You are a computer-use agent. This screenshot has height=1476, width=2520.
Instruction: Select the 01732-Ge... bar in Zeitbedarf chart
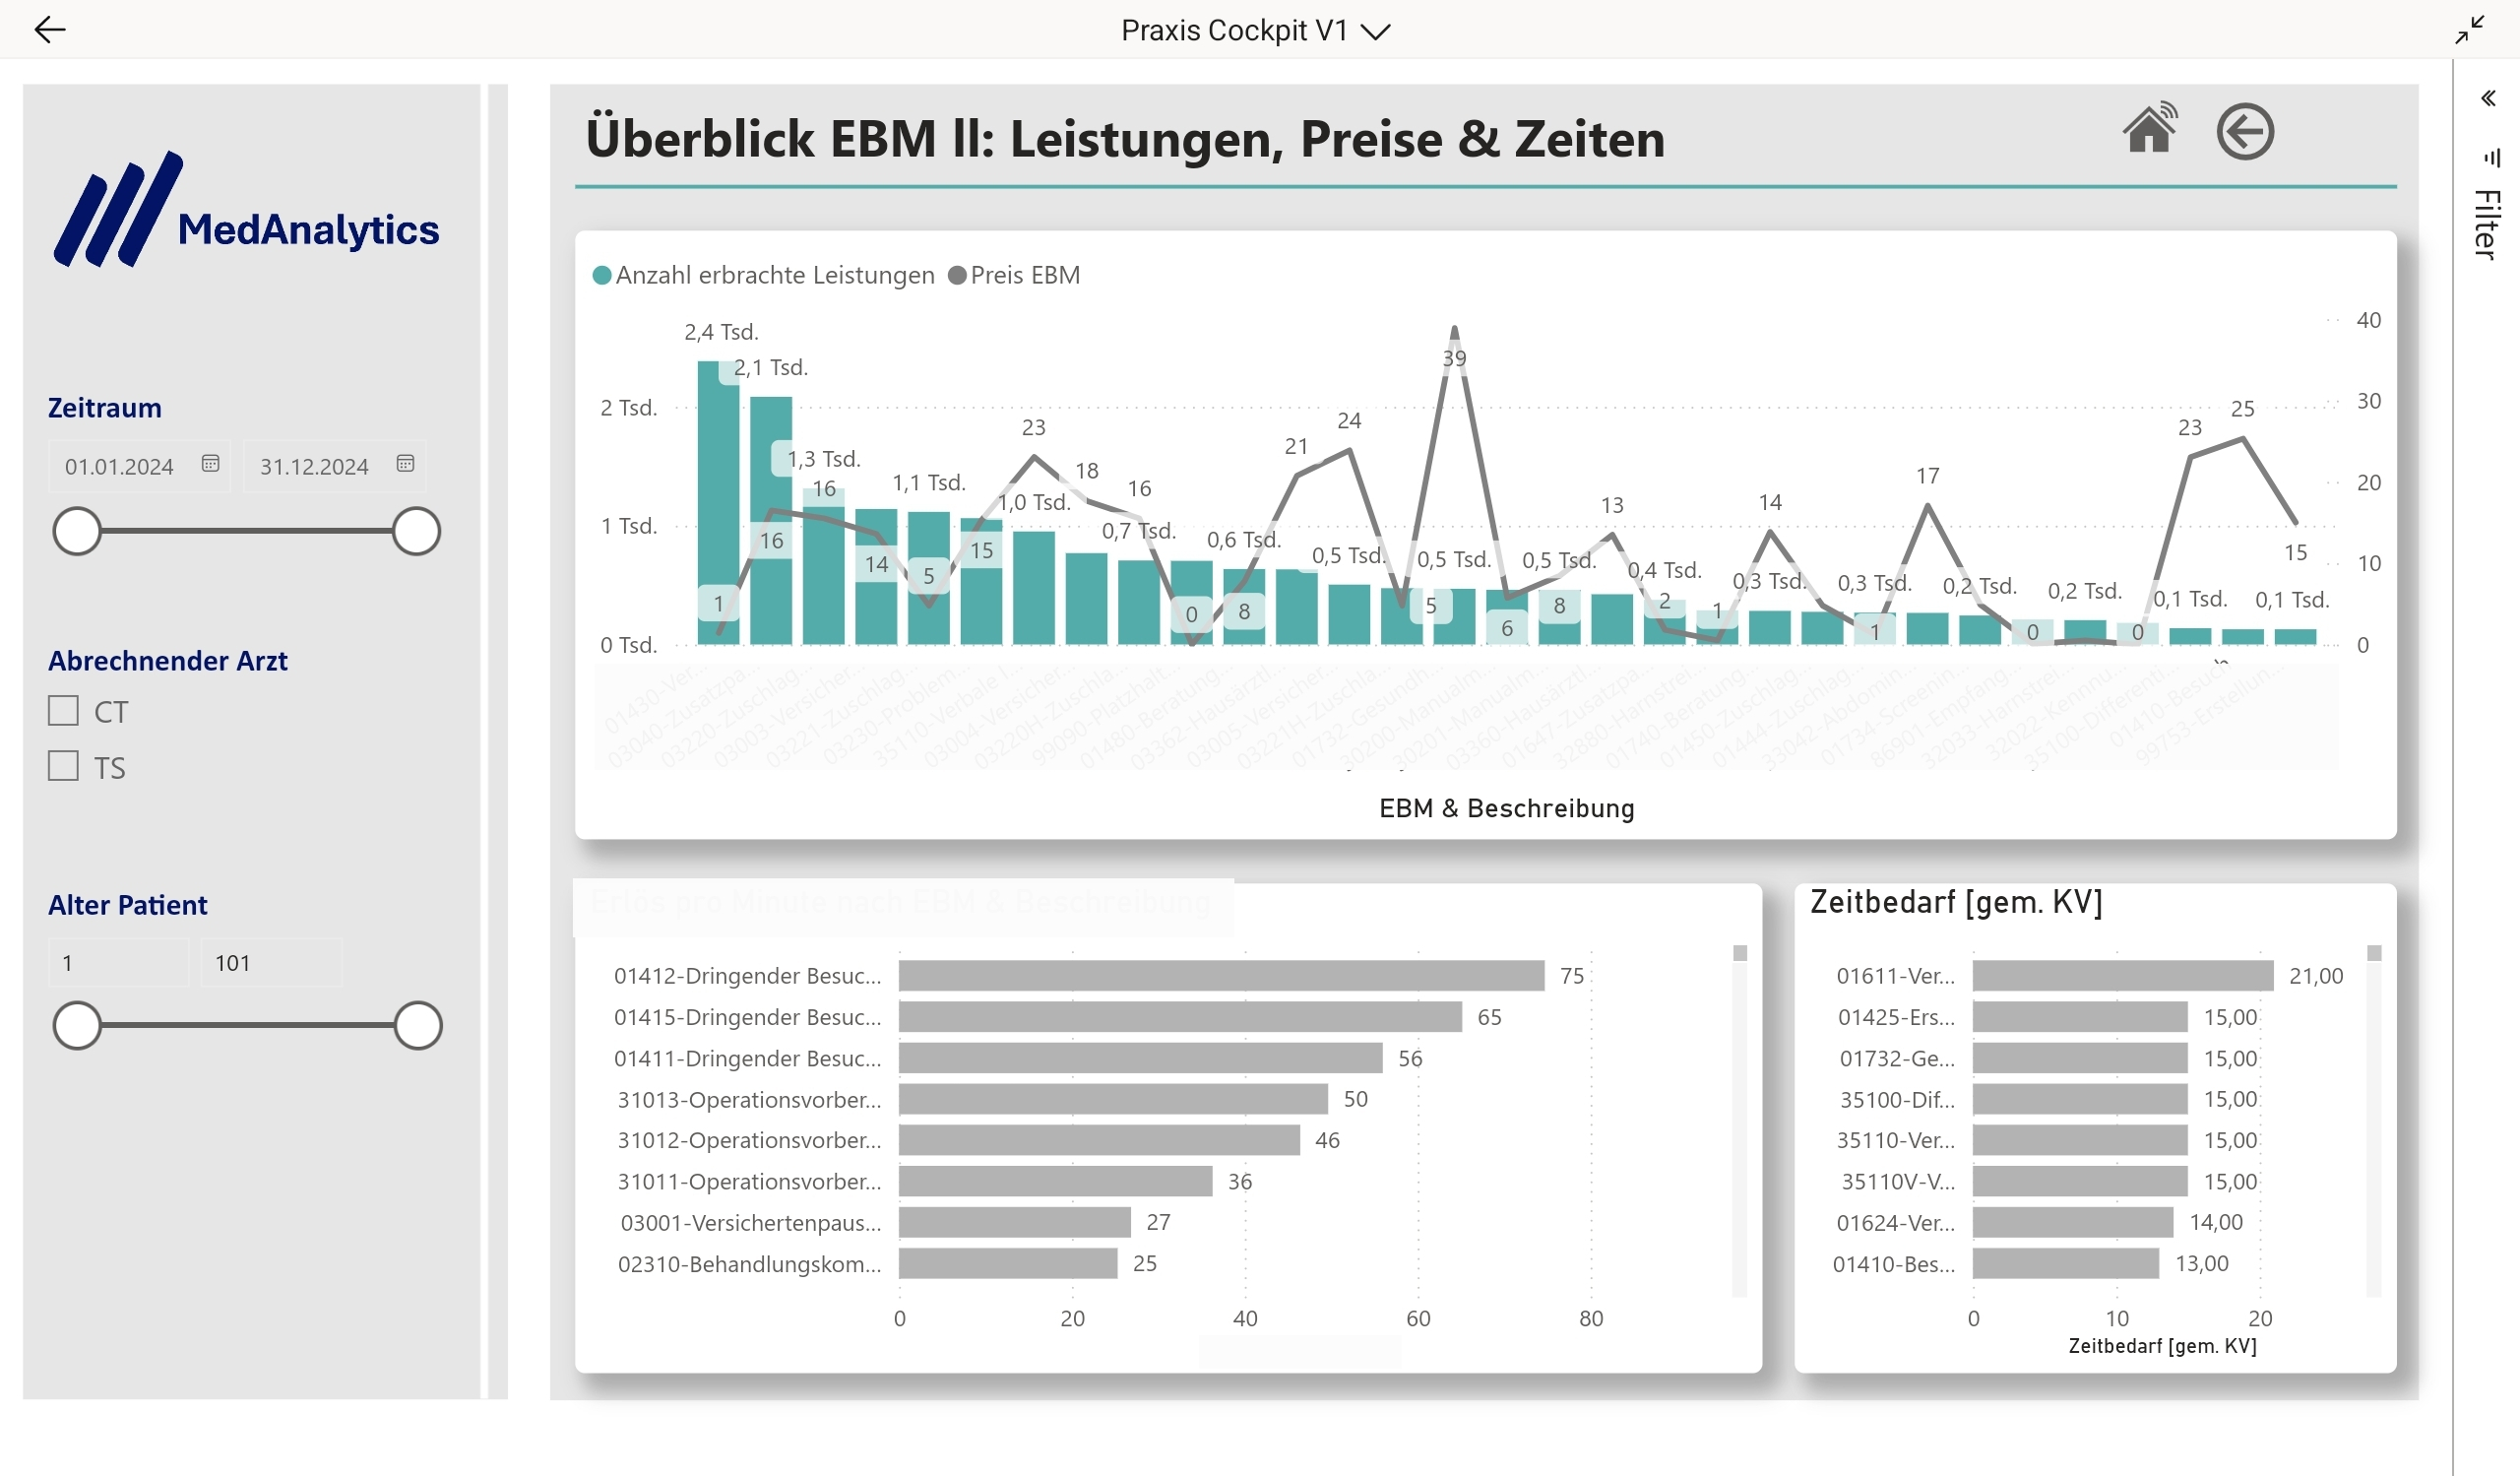click(2080, 1058)
